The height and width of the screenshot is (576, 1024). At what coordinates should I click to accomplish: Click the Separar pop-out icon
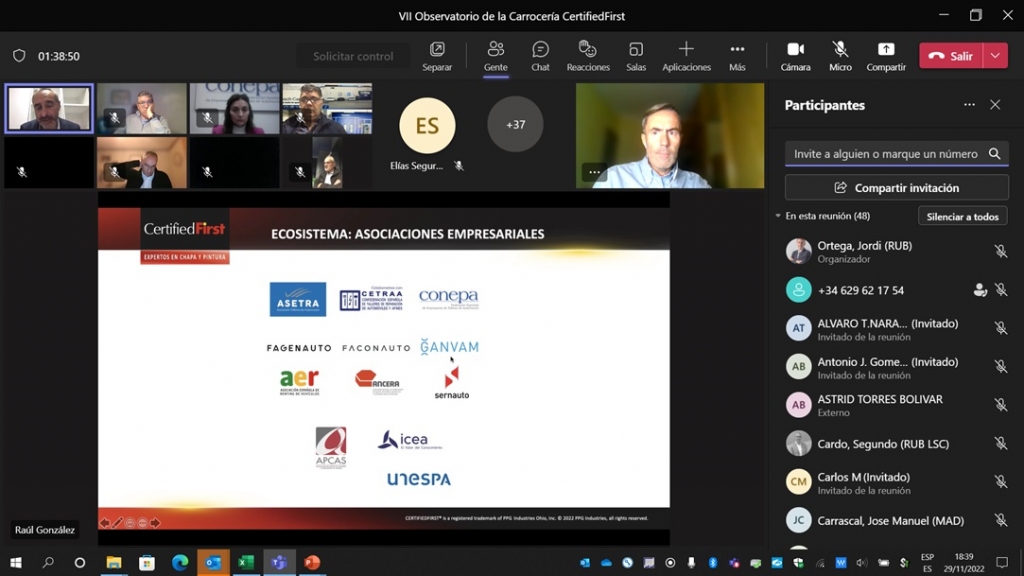pyautogui.click(x=437, y=56)
